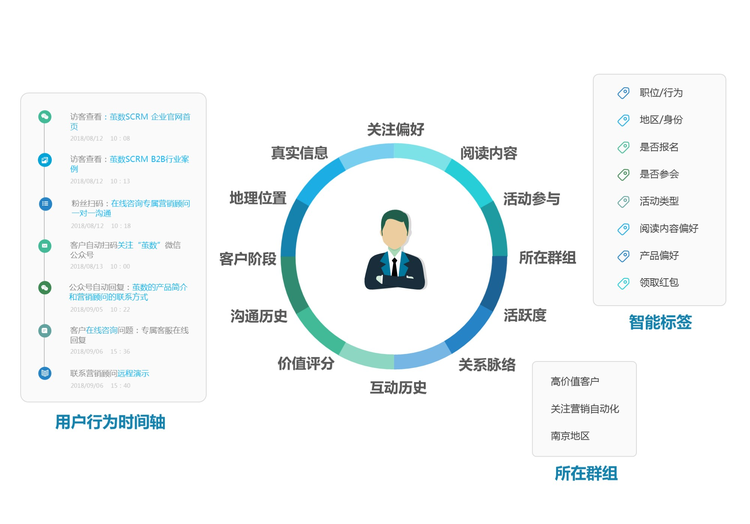750x524 pixels.
Task: Click the tag icon next to 活动类型
Action: tap(623, 202)
